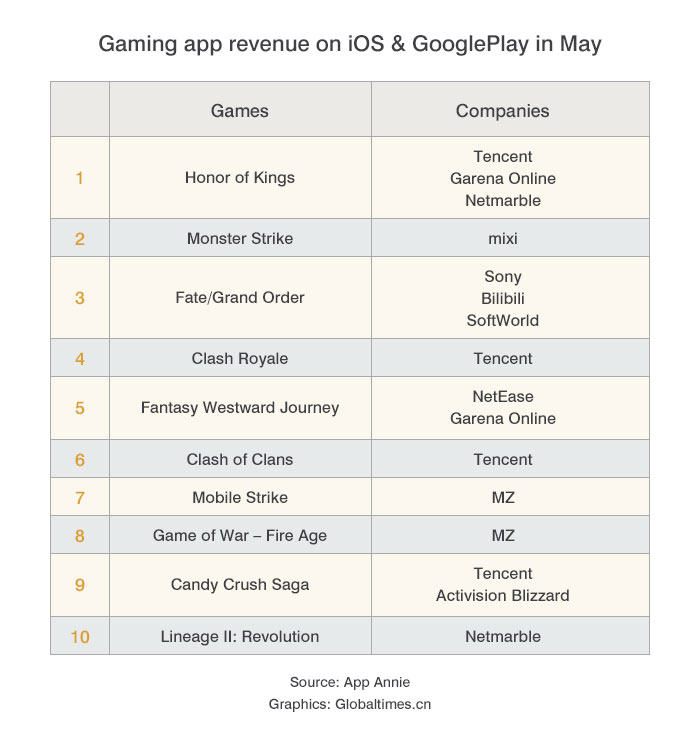Viewport: 700px width, 730px height.
Task: Select NetEase in the company column
Action: pos(502,397)
